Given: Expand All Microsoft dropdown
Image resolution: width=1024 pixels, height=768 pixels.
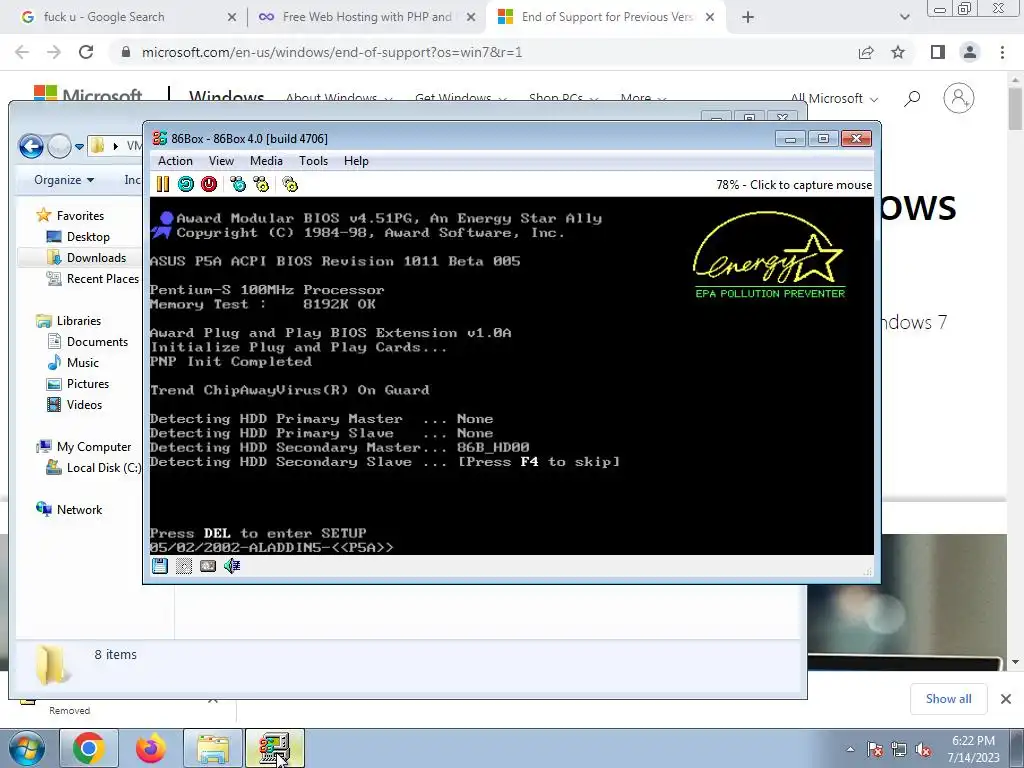Looking at the screenshot, I should [834, 99].
